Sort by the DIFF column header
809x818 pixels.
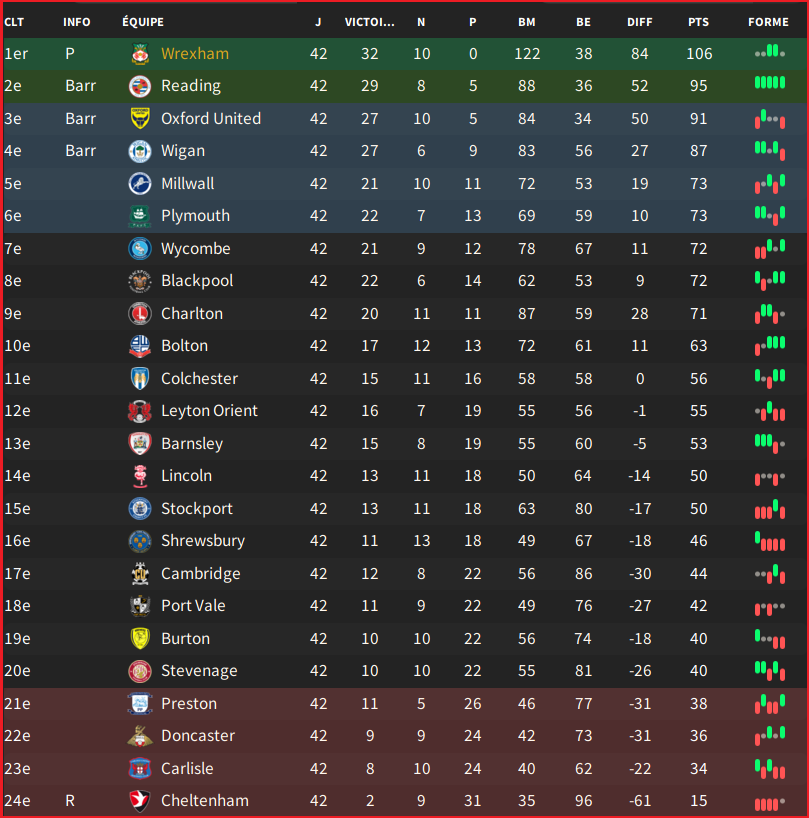pos(639,22)
